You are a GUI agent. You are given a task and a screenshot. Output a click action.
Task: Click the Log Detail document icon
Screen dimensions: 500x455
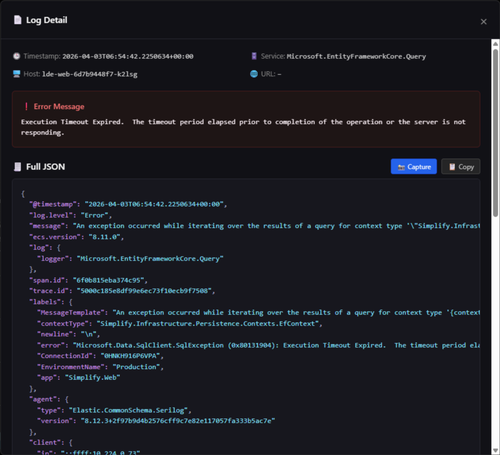17,20
